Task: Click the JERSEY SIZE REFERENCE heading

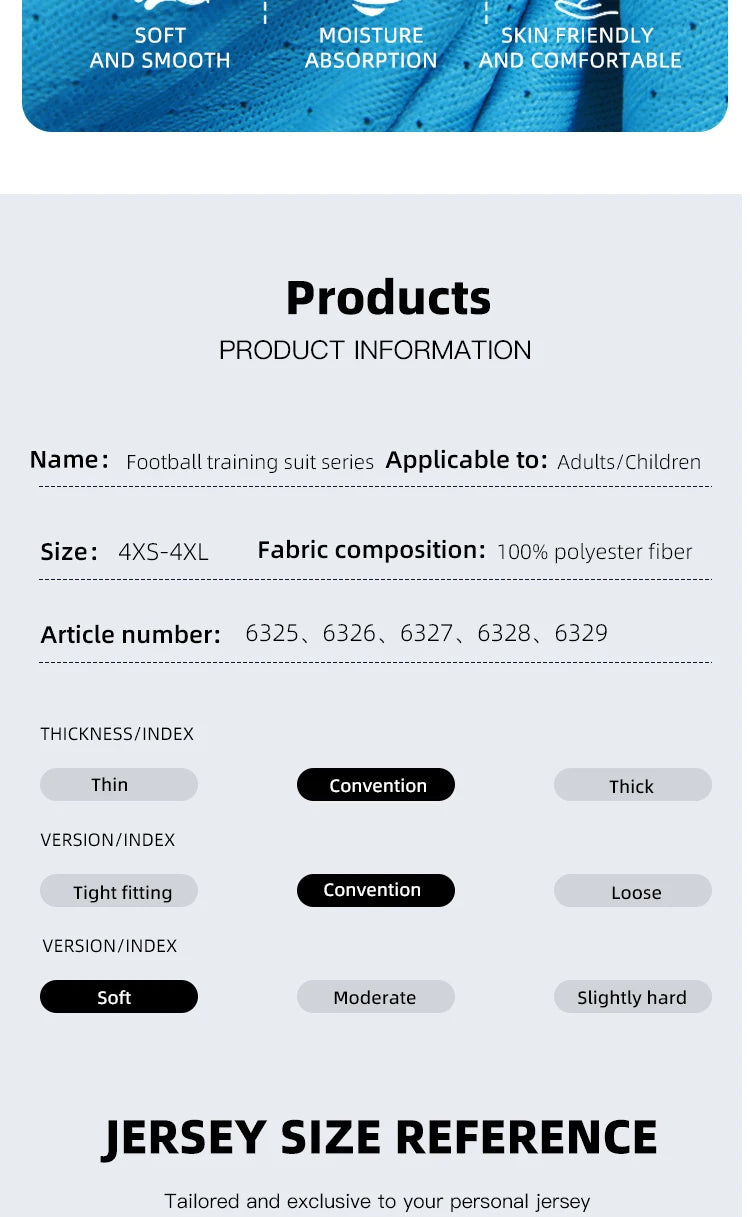Action: tap(380, 1137)
